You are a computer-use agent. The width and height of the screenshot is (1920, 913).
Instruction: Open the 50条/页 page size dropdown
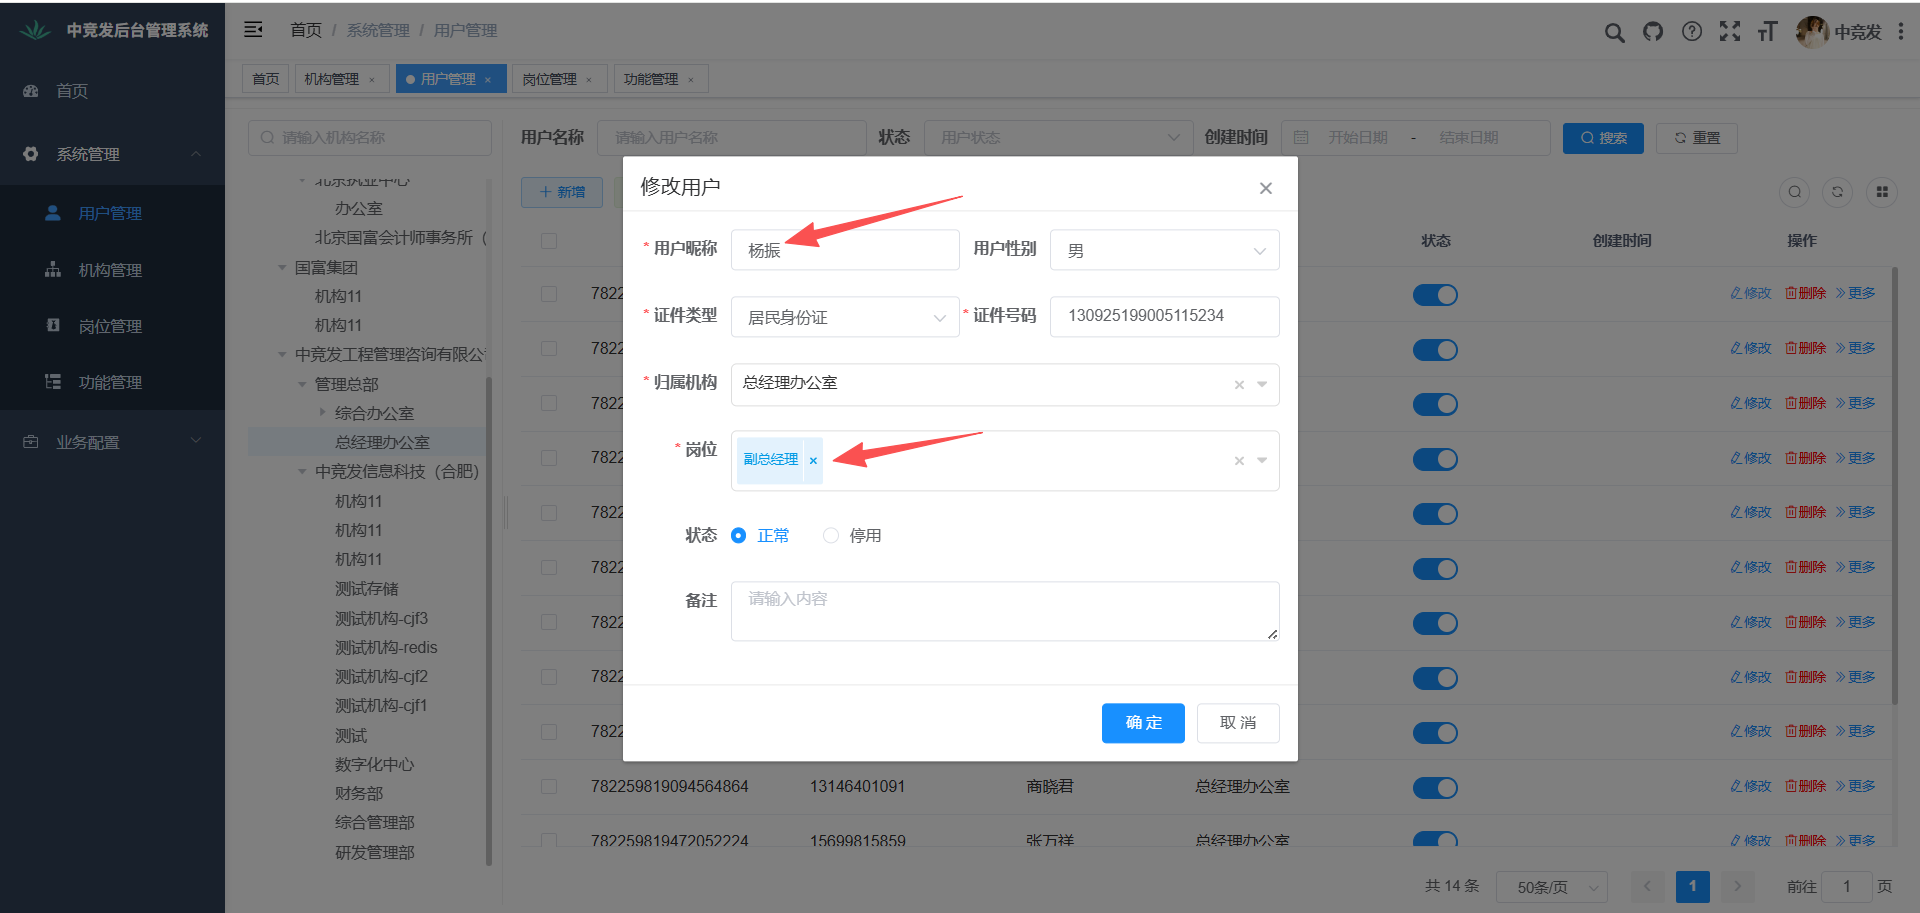(x=1552, y=887)
